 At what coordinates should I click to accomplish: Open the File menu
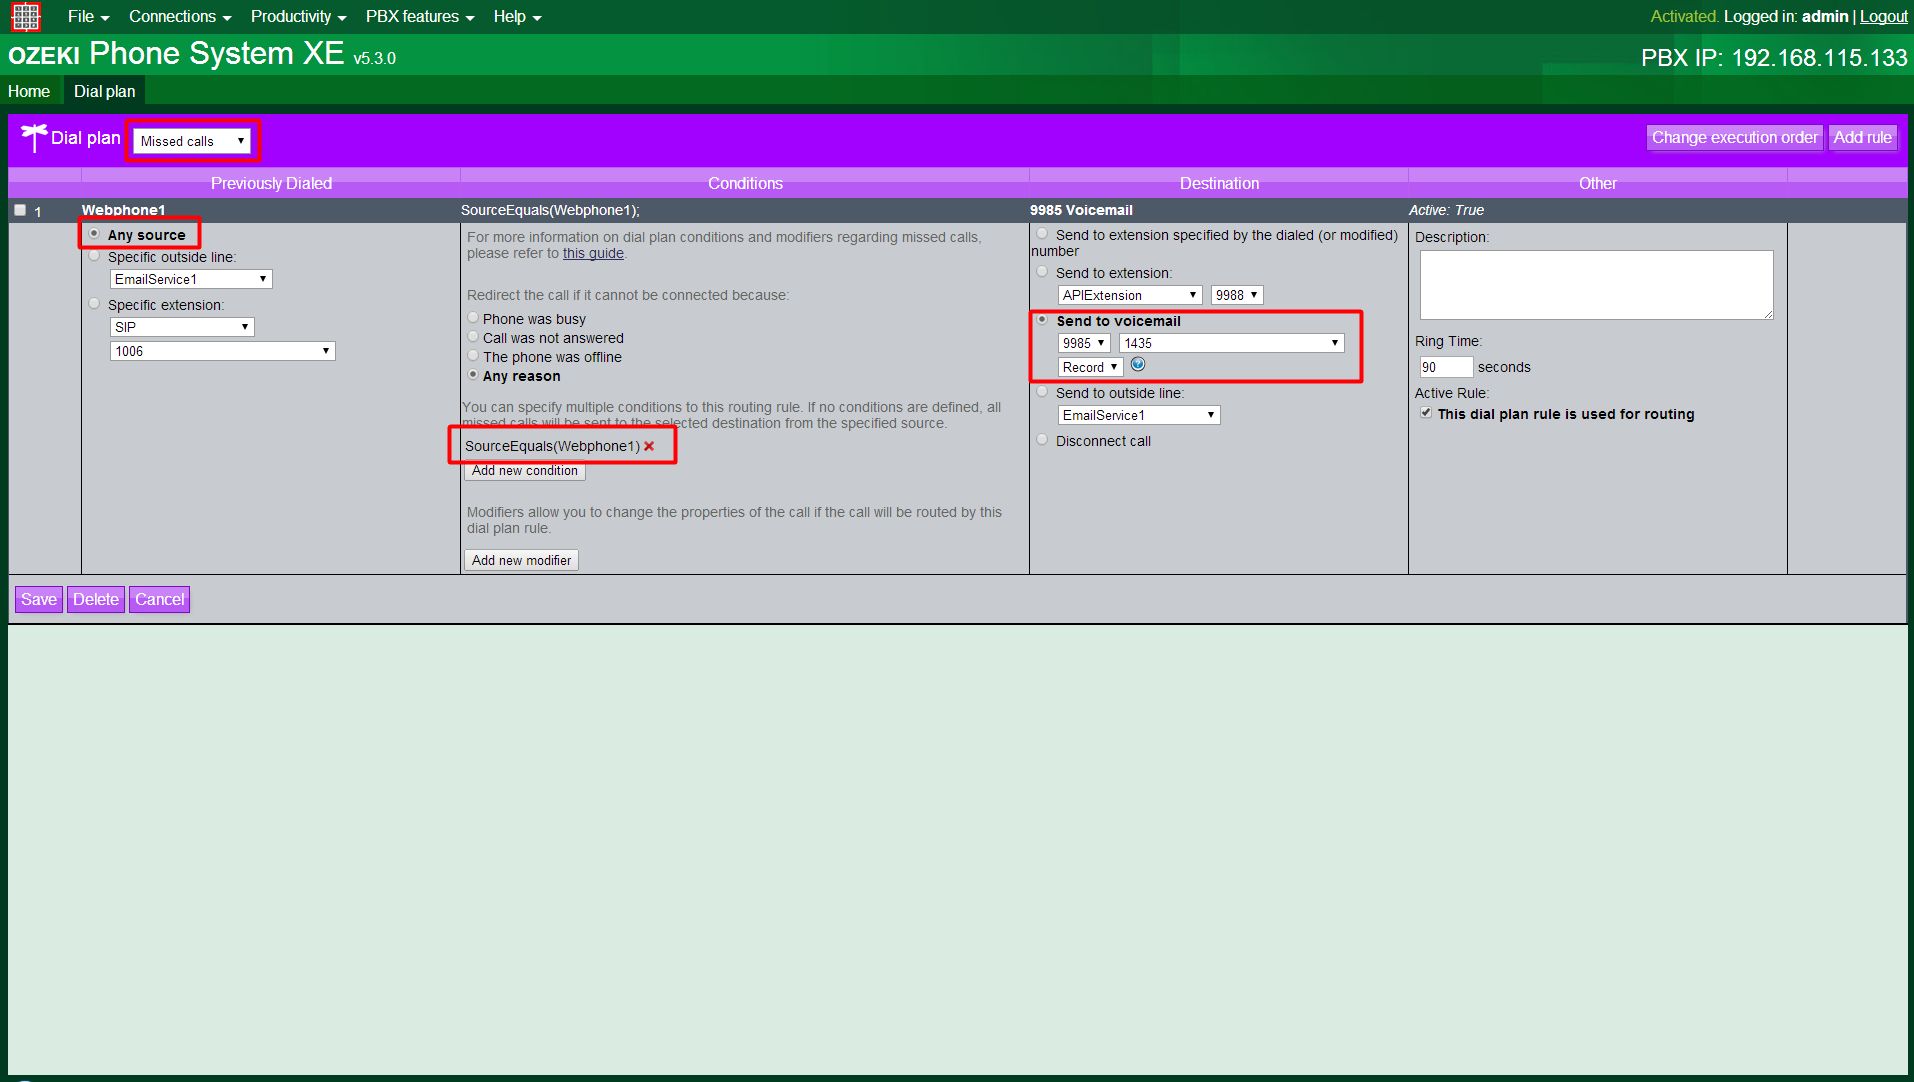point(88,17)
